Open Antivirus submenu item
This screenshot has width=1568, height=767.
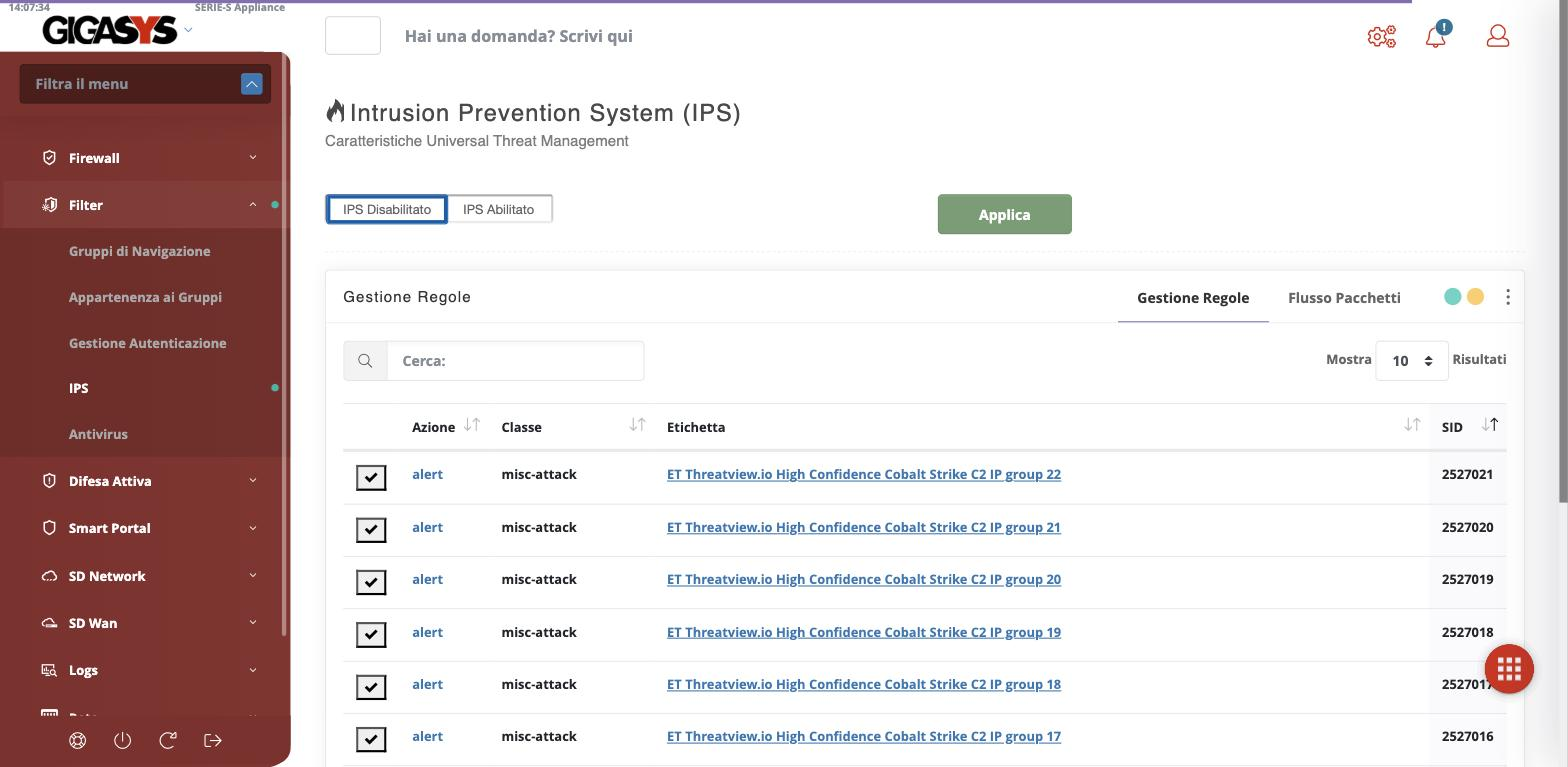tap(98, 434)
